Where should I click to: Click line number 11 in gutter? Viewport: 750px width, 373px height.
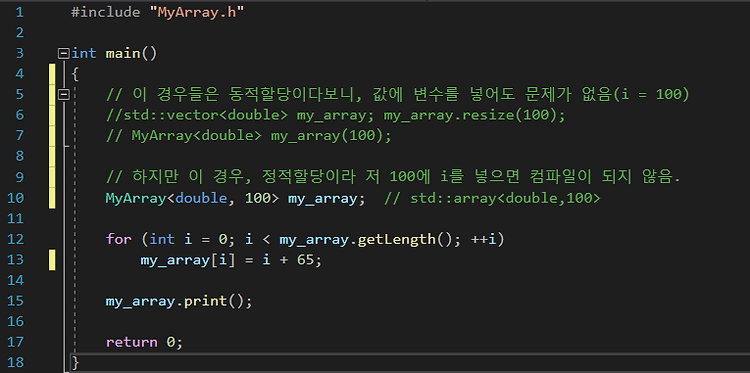(x=15, y=219)
